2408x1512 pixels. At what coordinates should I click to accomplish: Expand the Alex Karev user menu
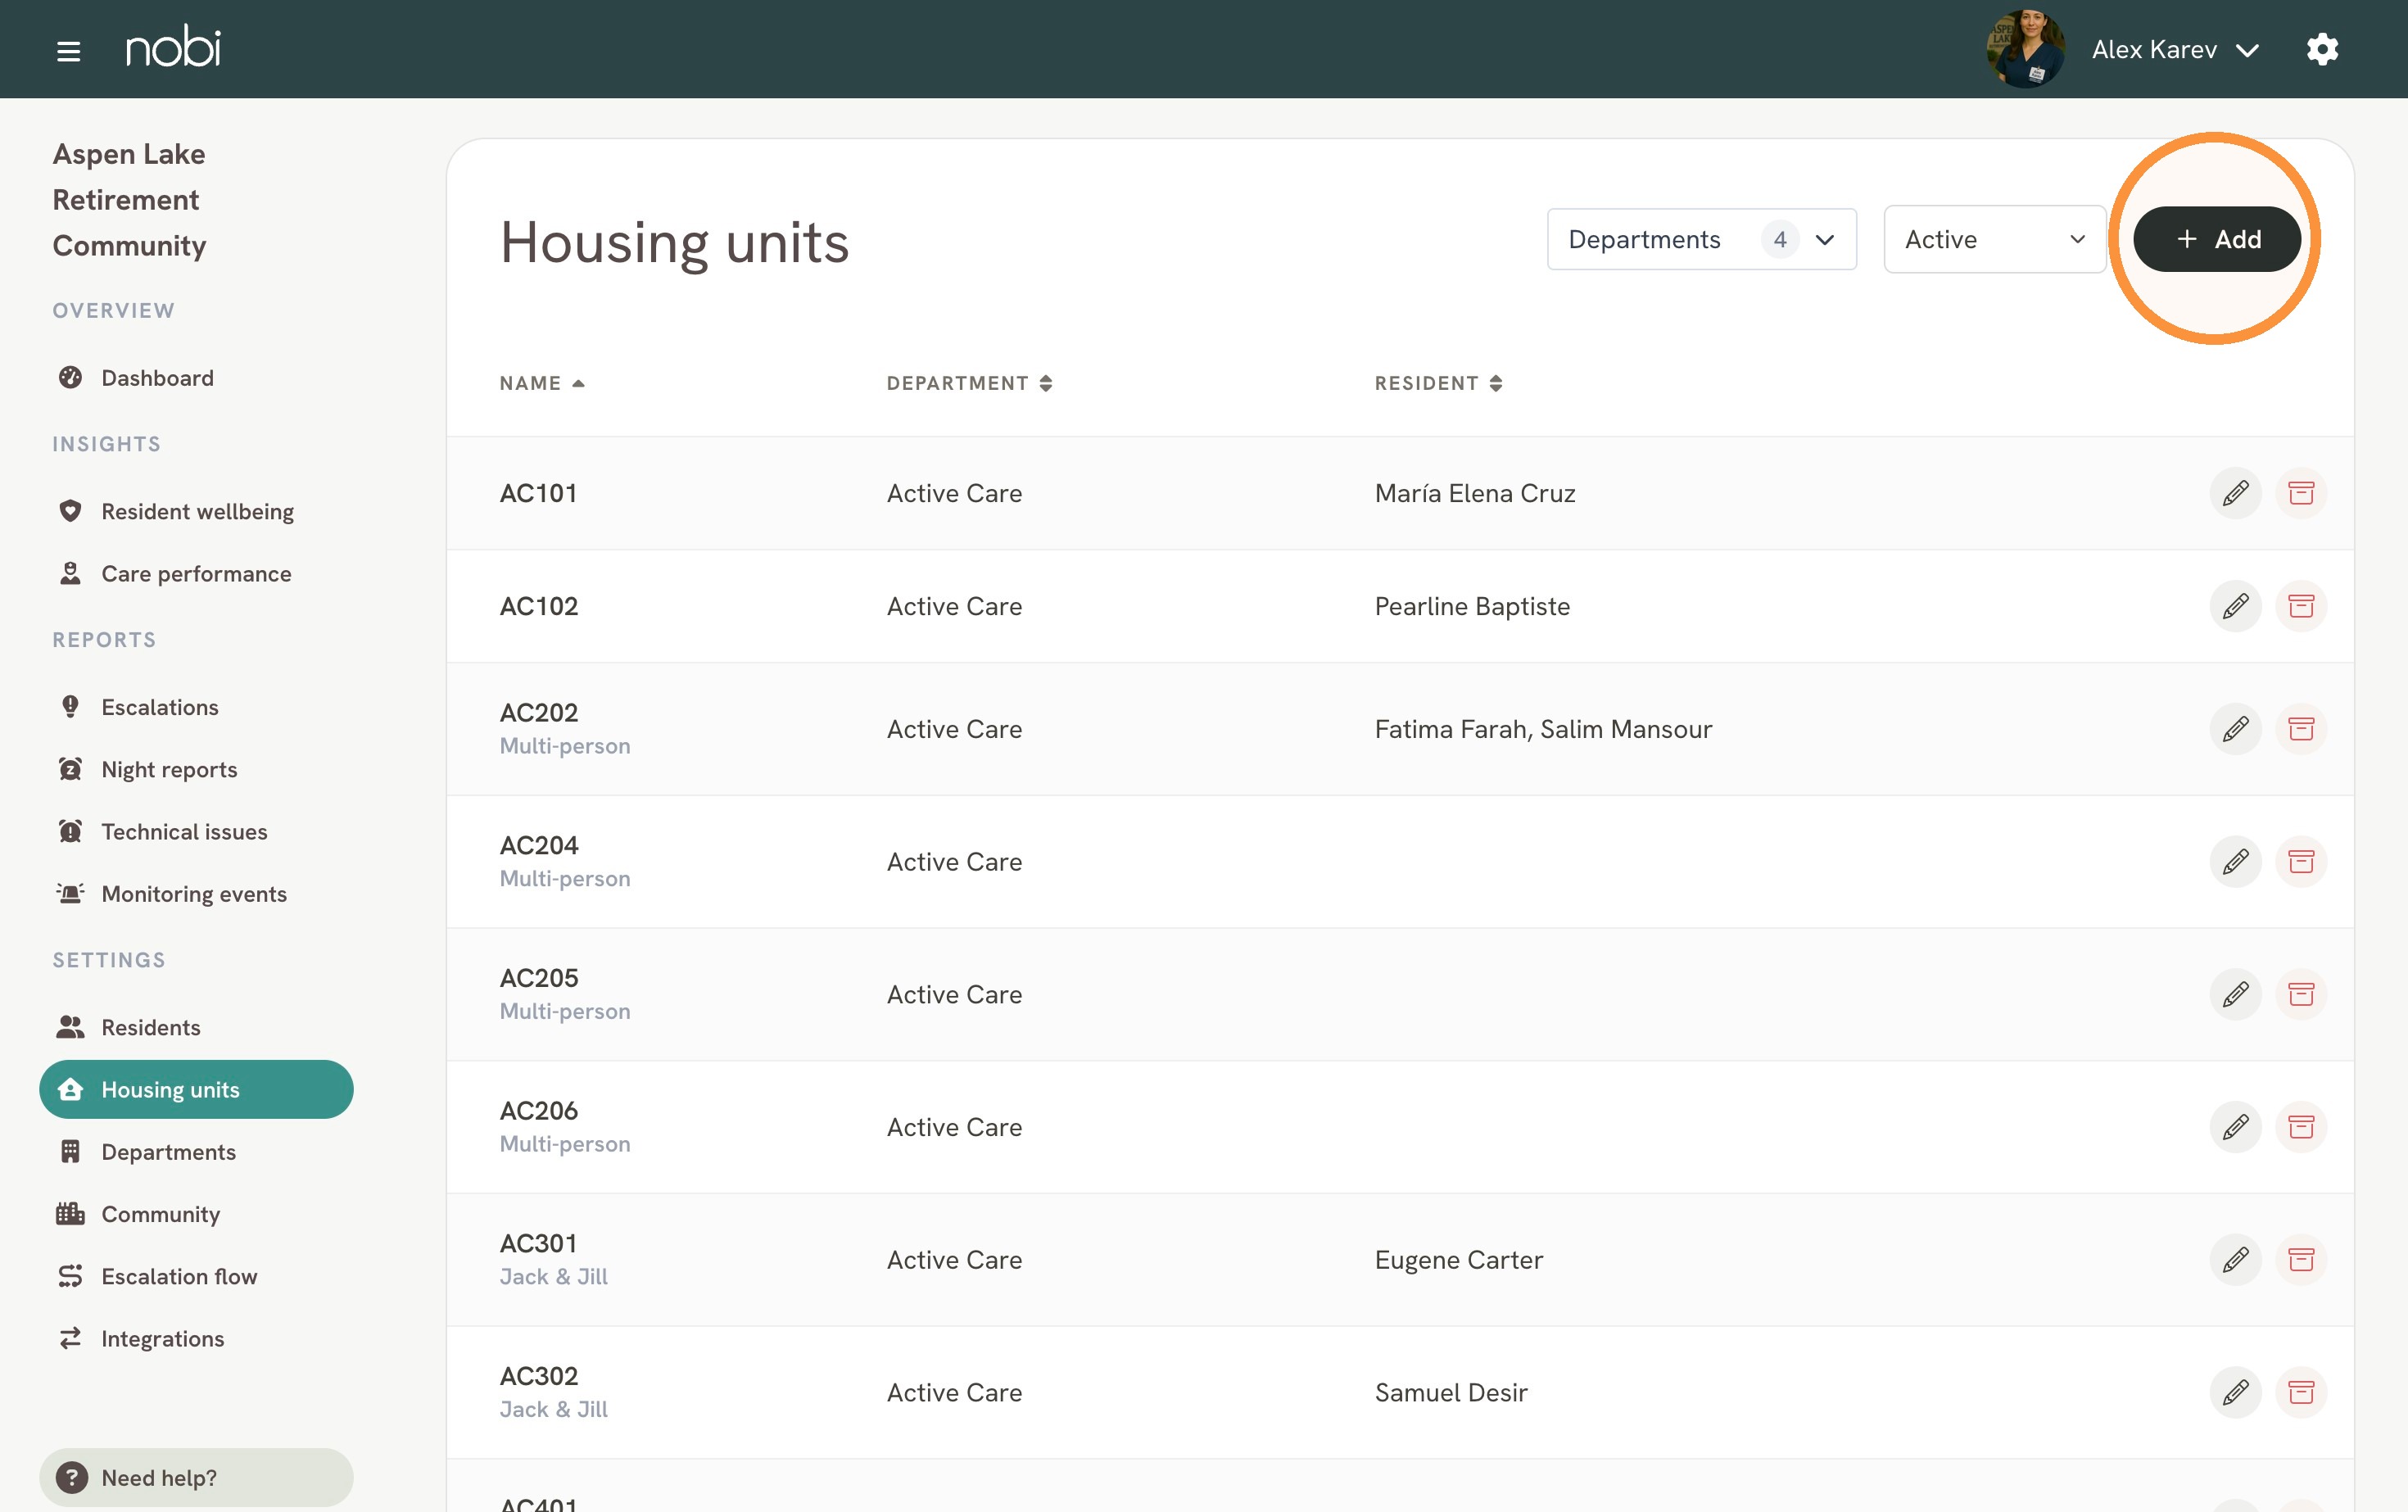tap(2175, 50)
